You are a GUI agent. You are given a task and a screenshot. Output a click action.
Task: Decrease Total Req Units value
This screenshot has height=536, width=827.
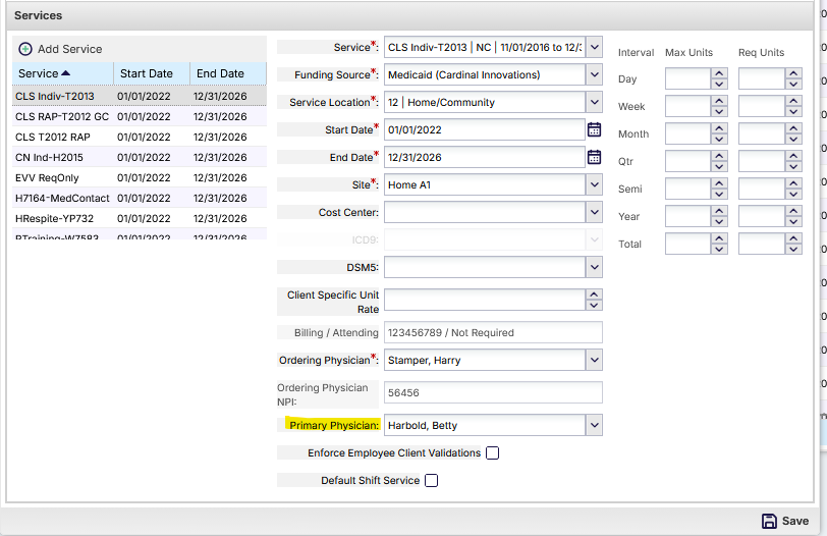click(793, 249)
